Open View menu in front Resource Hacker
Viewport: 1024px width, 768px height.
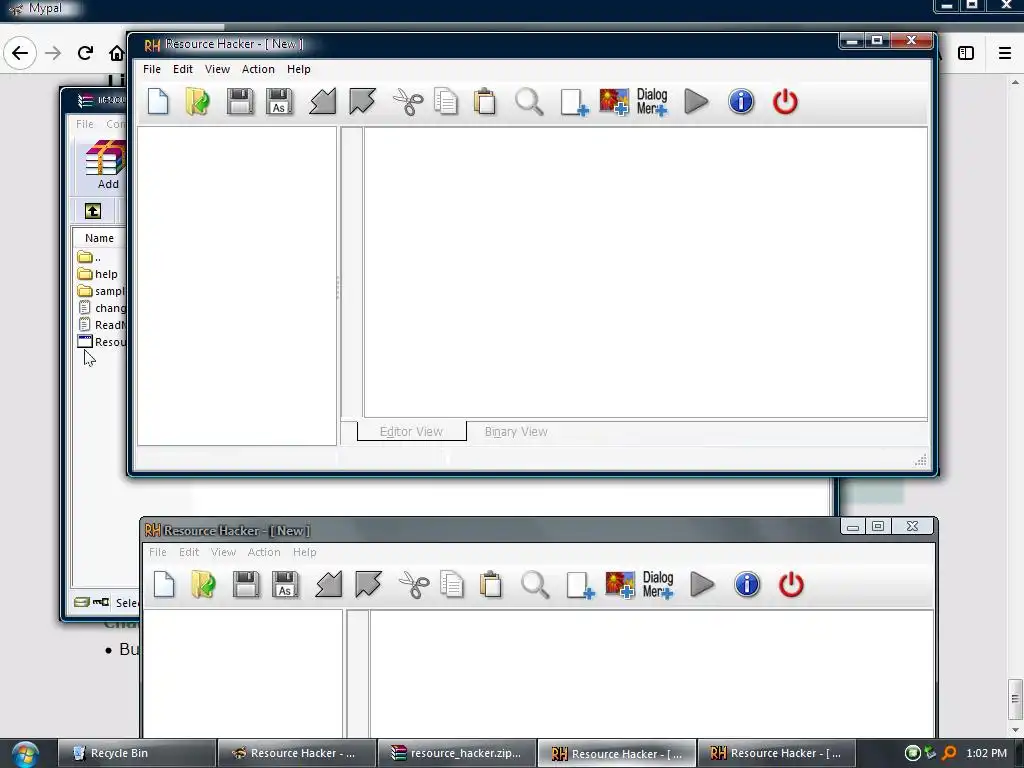(217, 69)
